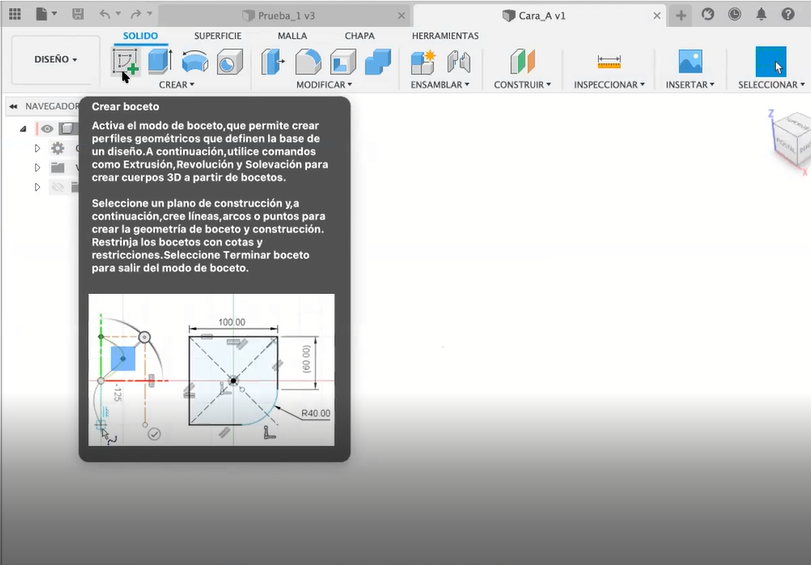This screenshot has height=565, width=811.
Task: Expand the CREAR menu
Action: [x=176, y=85]
